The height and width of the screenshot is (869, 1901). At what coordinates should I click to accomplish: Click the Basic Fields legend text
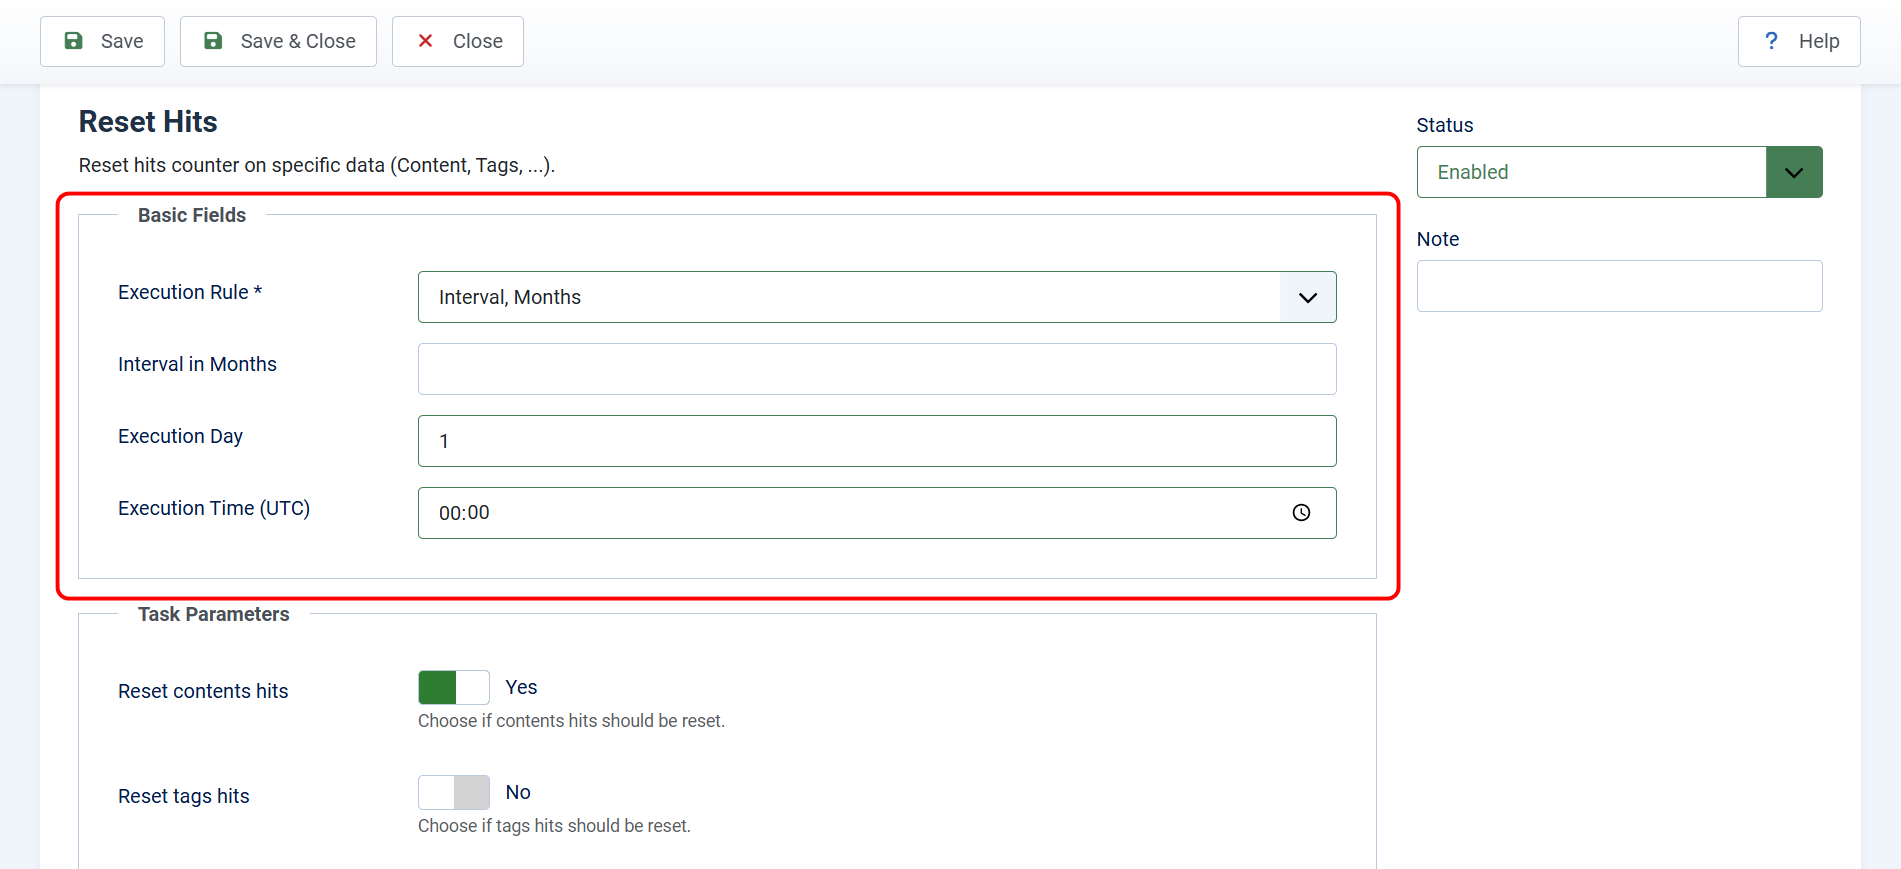192,215
